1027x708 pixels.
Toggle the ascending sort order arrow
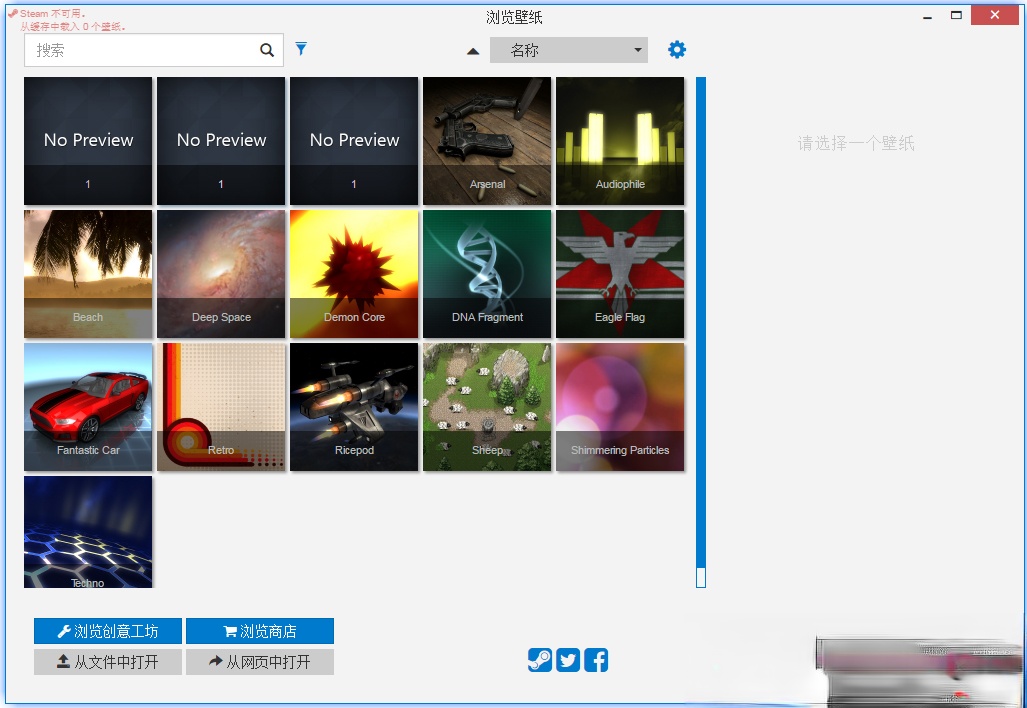[473, 51]
